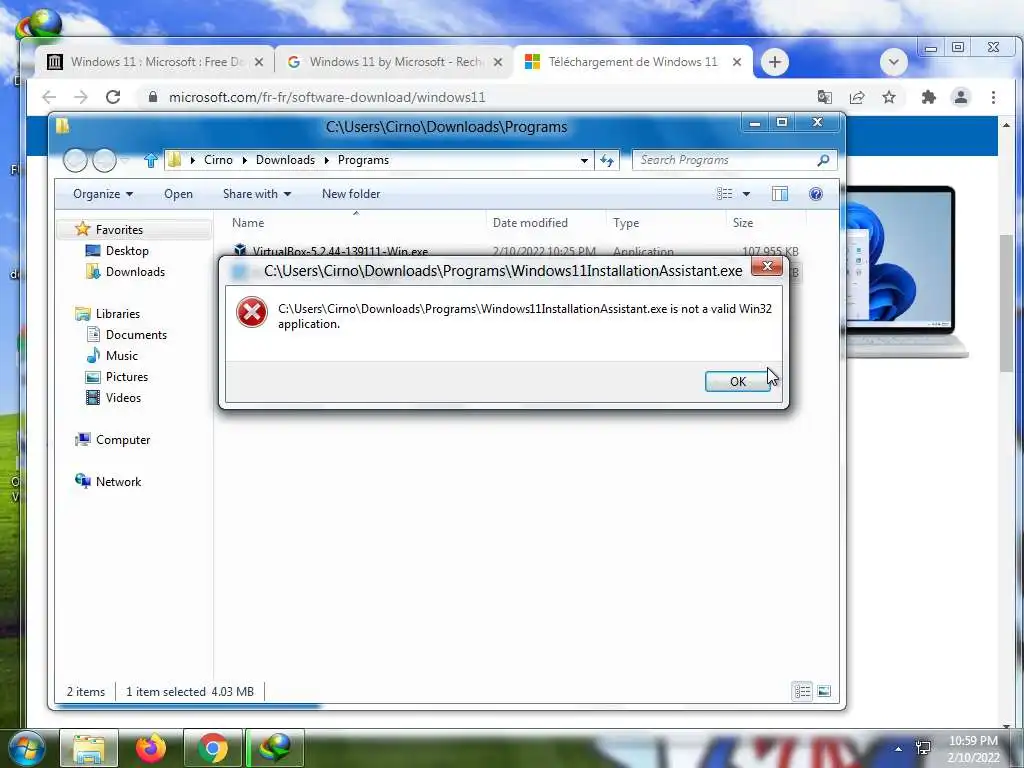Click the Search Programs field
Image resolution: width=1024 pixels, height=768 pixels.
(734, 160)
